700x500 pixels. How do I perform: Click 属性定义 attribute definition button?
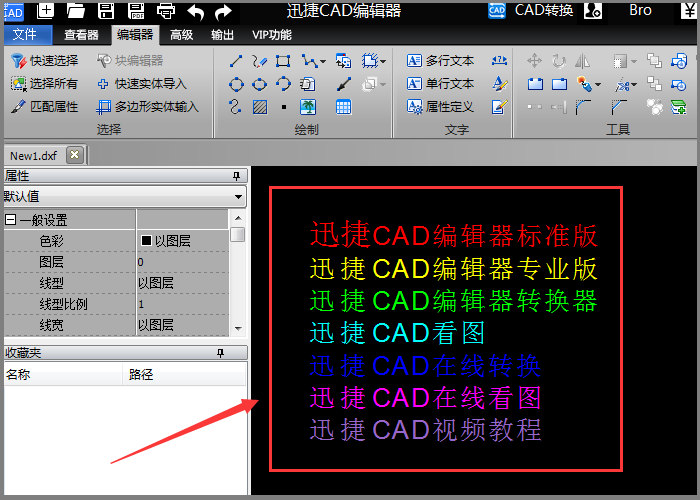click(441, 107)
